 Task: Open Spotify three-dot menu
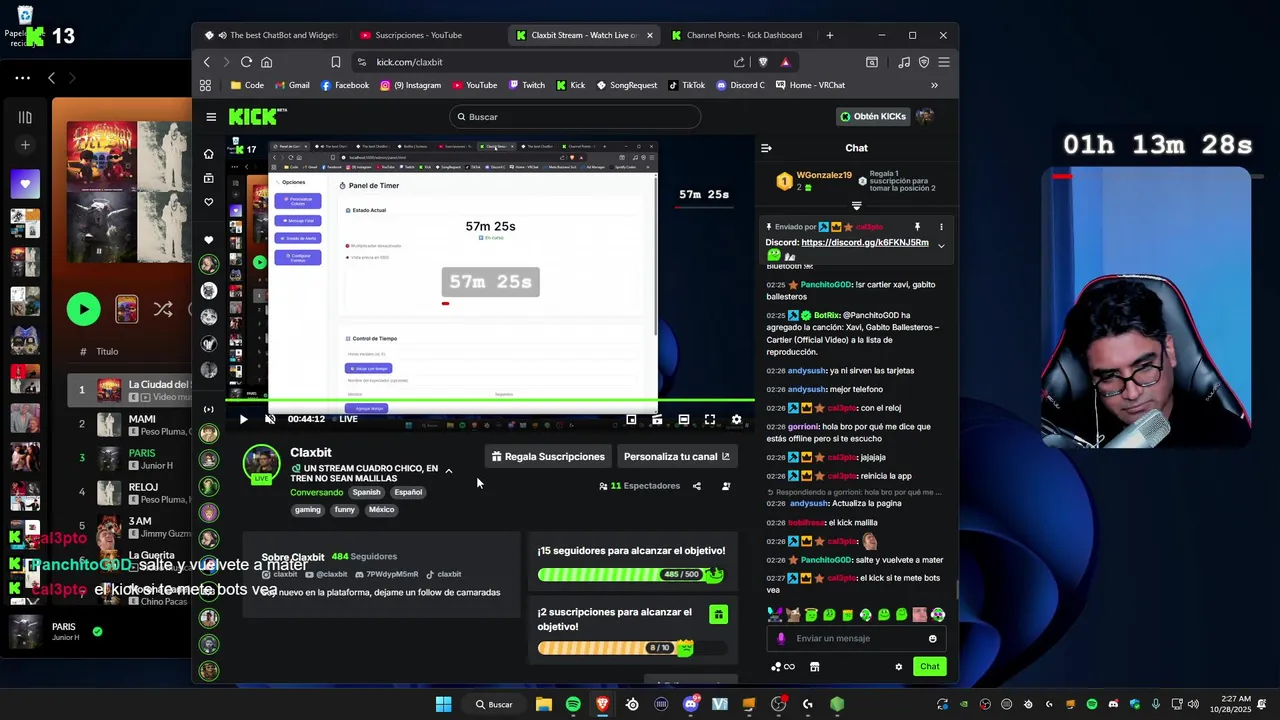pyautogui.click(x=22, y=78)
